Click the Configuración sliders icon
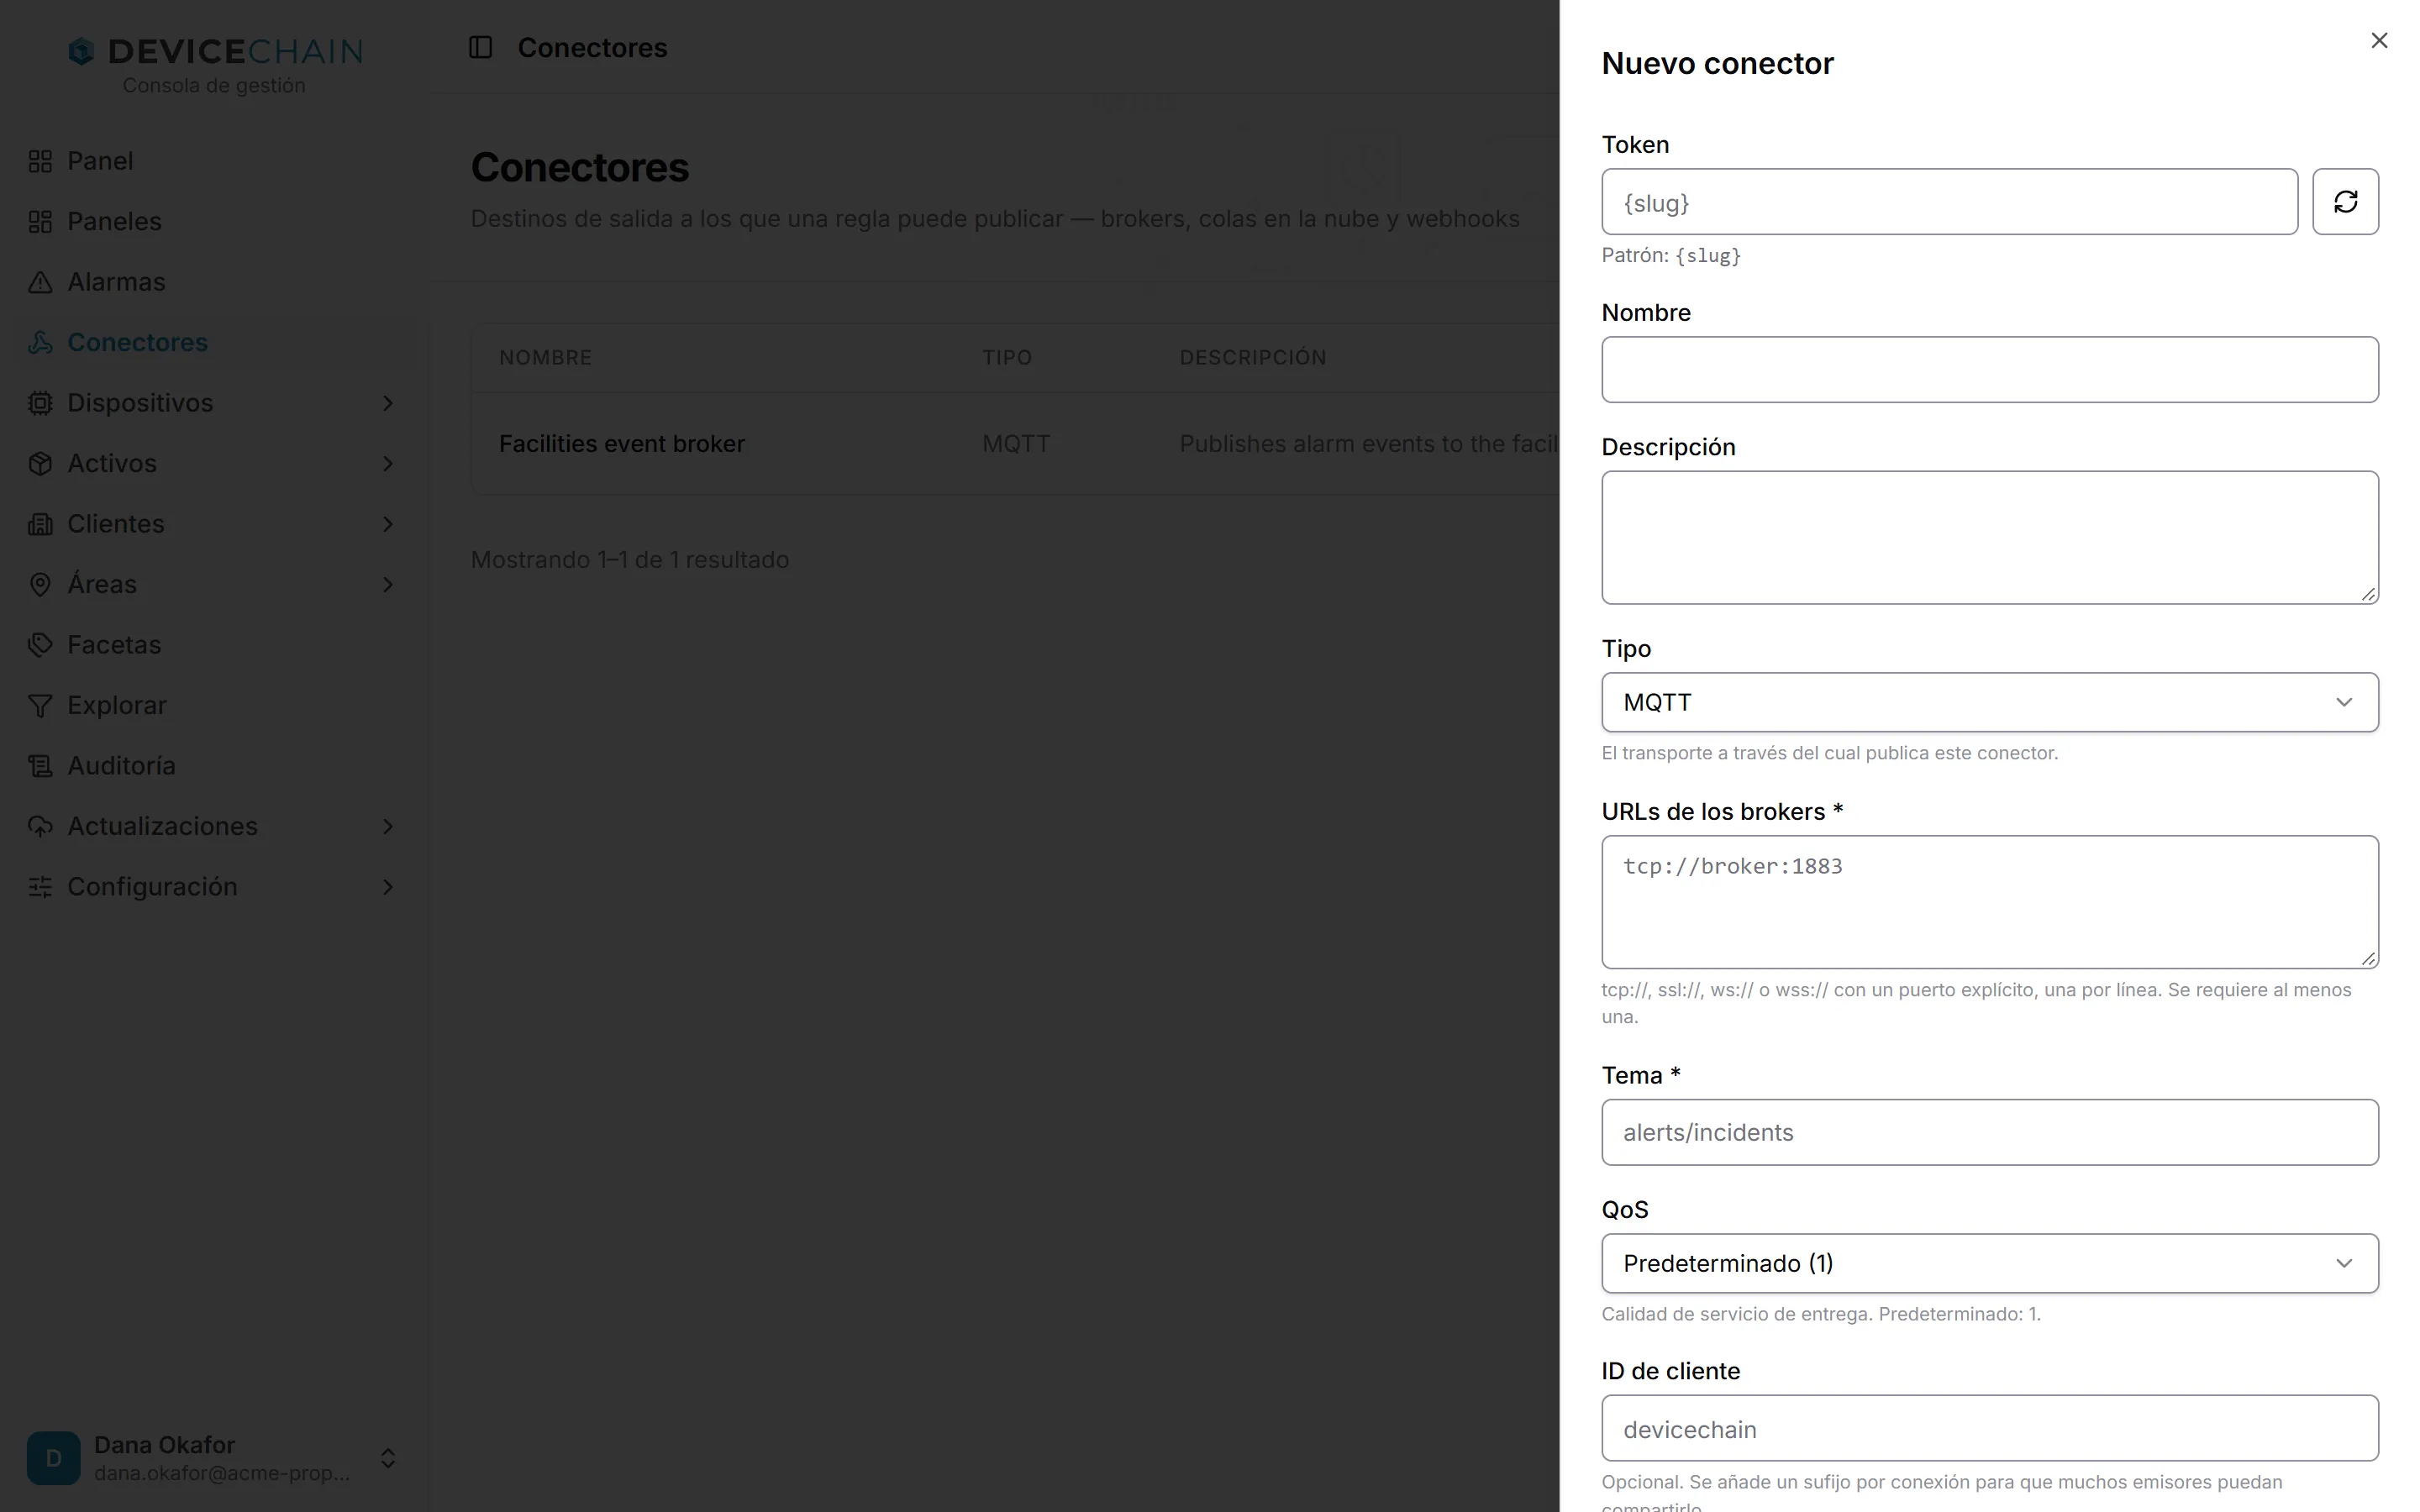The height and width of the screenshot is (1512, 2420). click(40, 887)
